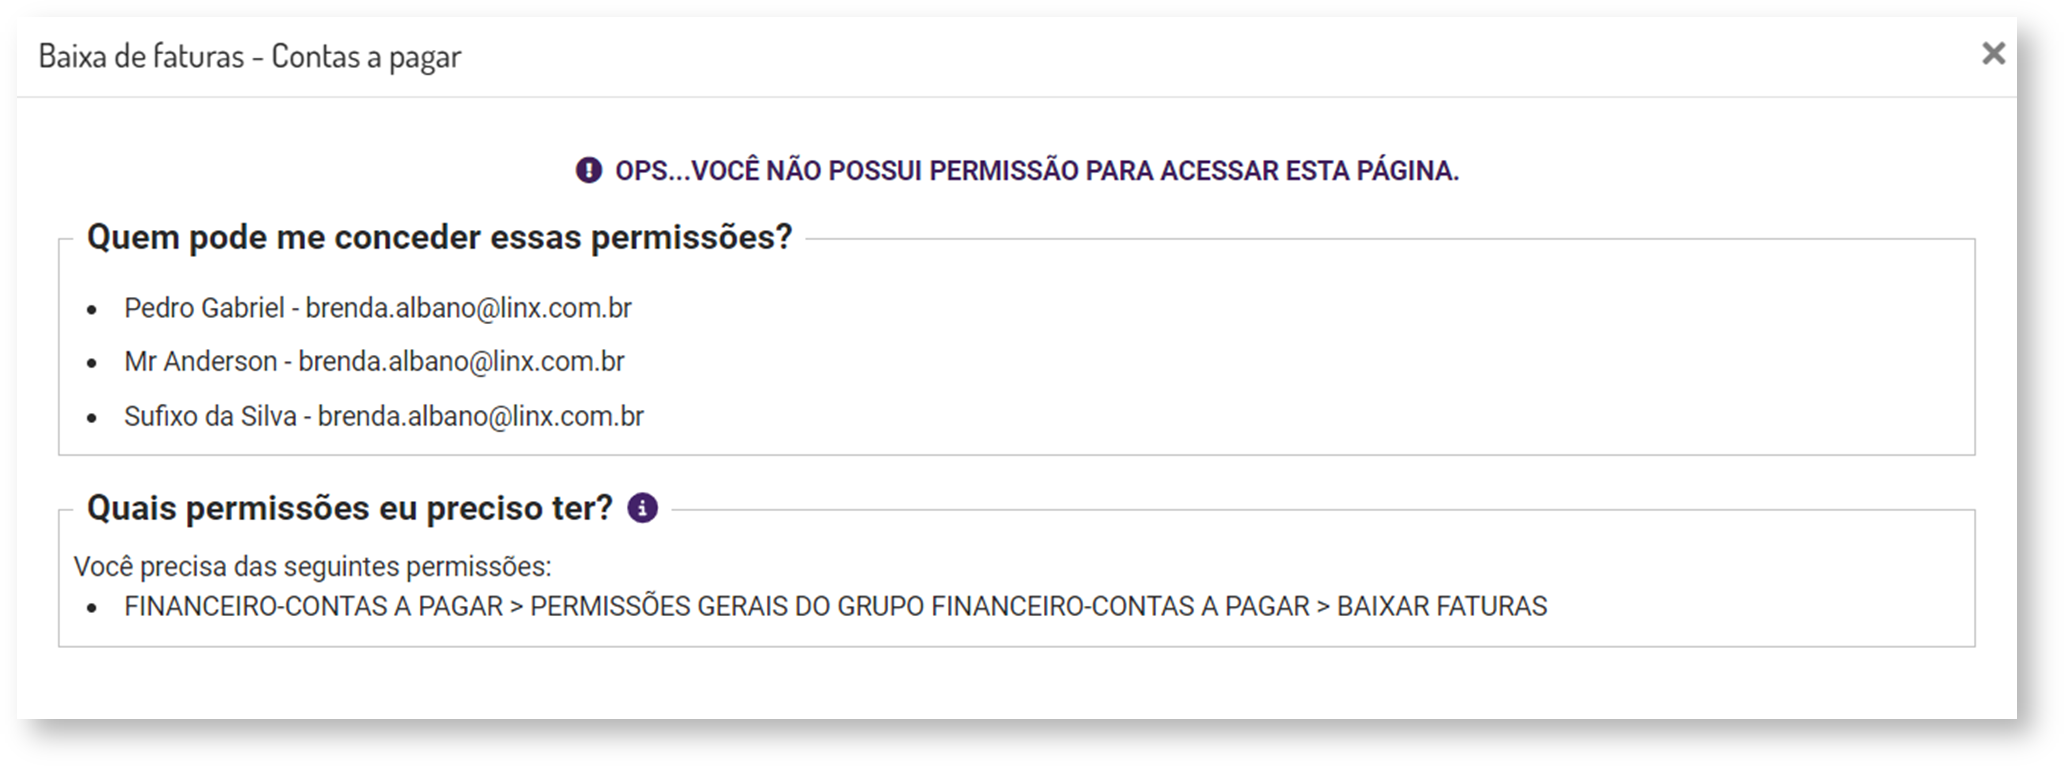
Task: Click "PERMISSÕES GERAIS DO GRUPO" in the permission path
Action: 727,607
